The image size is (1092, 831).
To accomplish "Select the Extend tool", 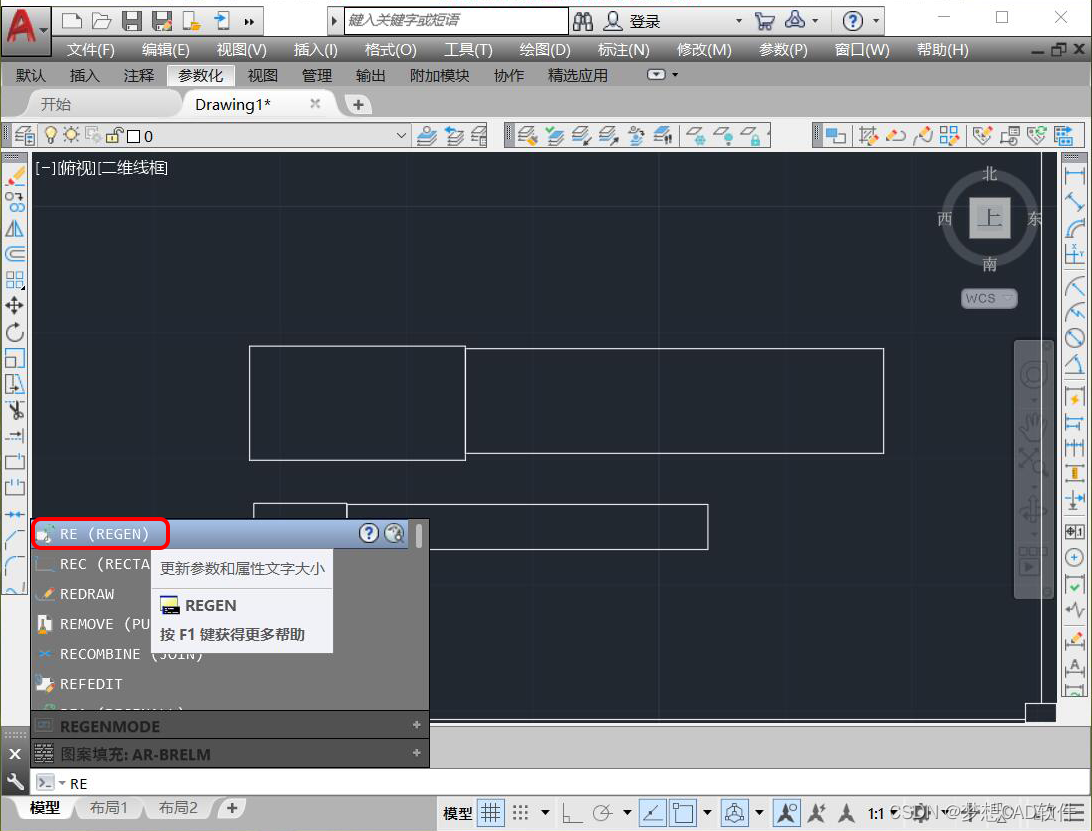I will pyautogui.click(x=15, y=435).
